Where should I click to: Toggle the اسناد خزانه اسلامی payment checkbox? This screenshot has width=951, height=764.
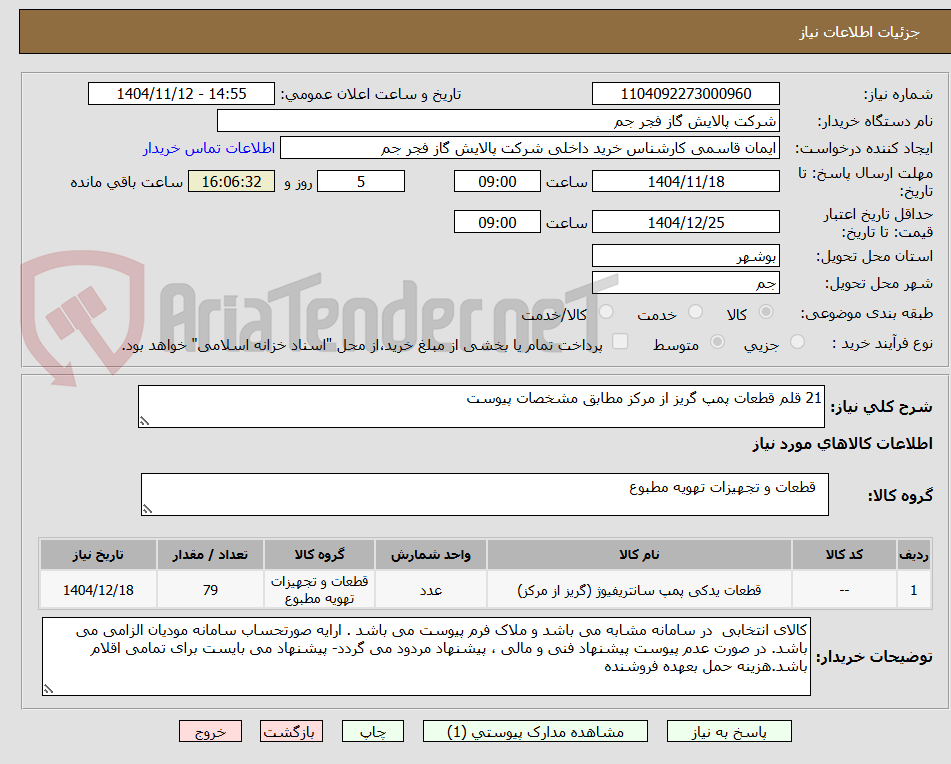pos(620,341)
